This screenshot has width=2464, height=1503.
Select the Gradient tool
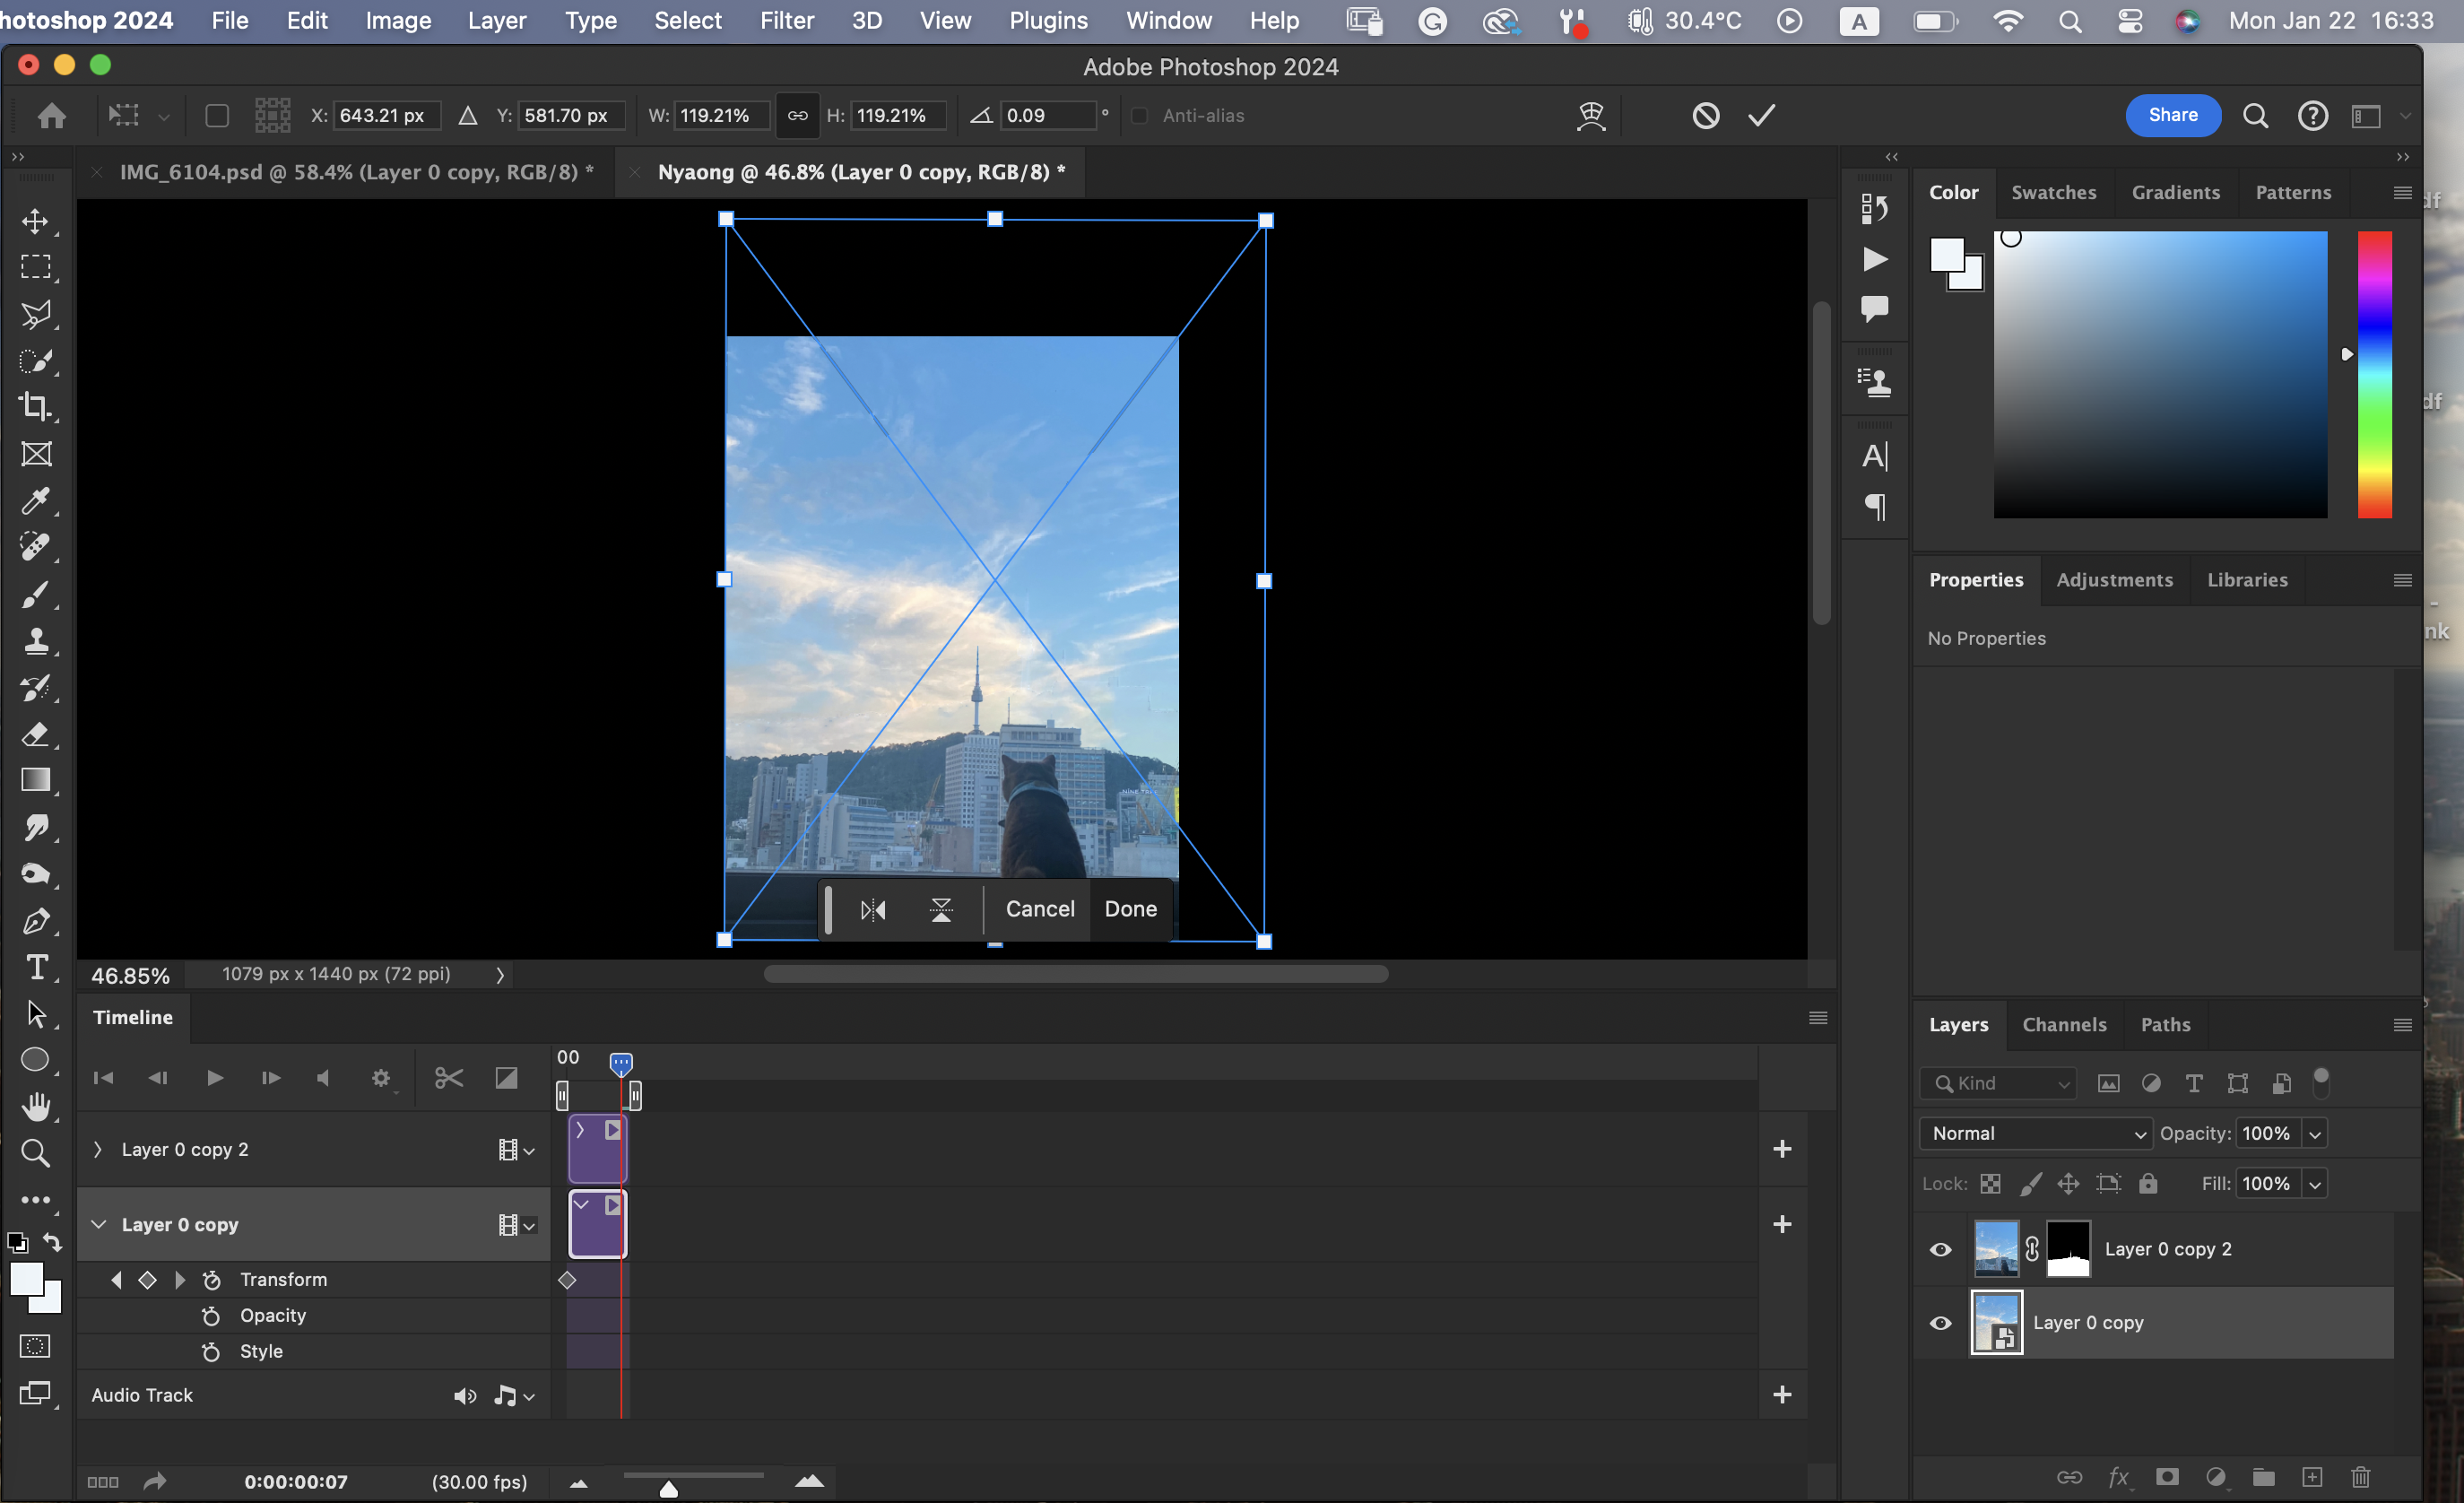click(x=36, y=781)
